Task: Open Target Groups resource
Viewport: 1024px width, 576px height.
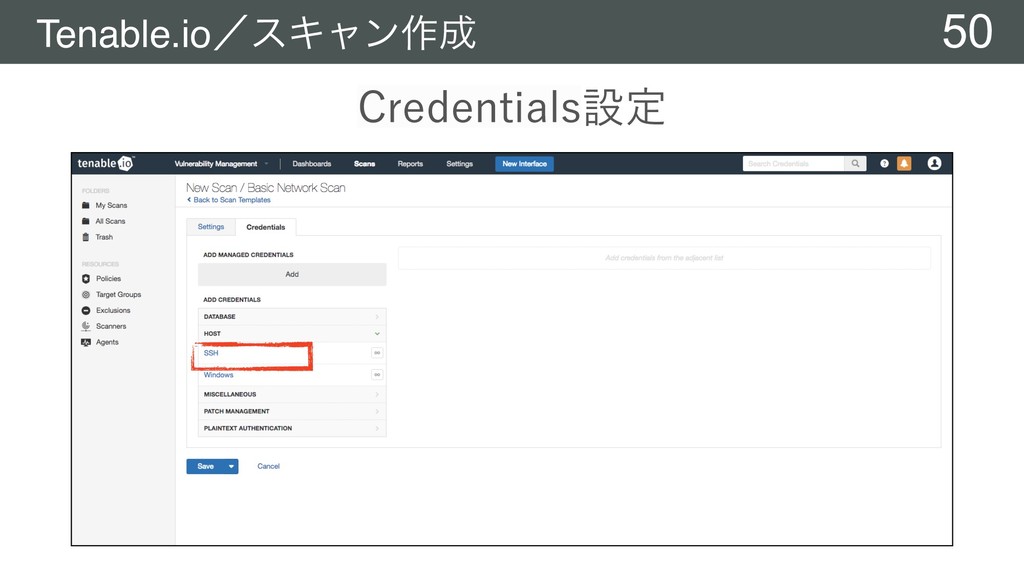Action: (118, 295)
